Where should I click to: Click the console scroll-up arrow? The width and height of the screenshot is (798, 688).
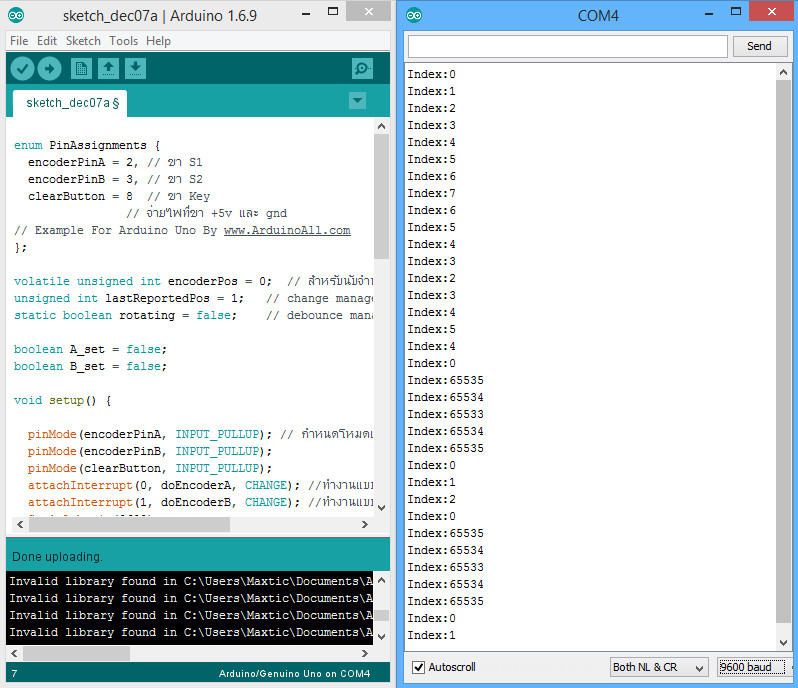(x=382, y=580)
